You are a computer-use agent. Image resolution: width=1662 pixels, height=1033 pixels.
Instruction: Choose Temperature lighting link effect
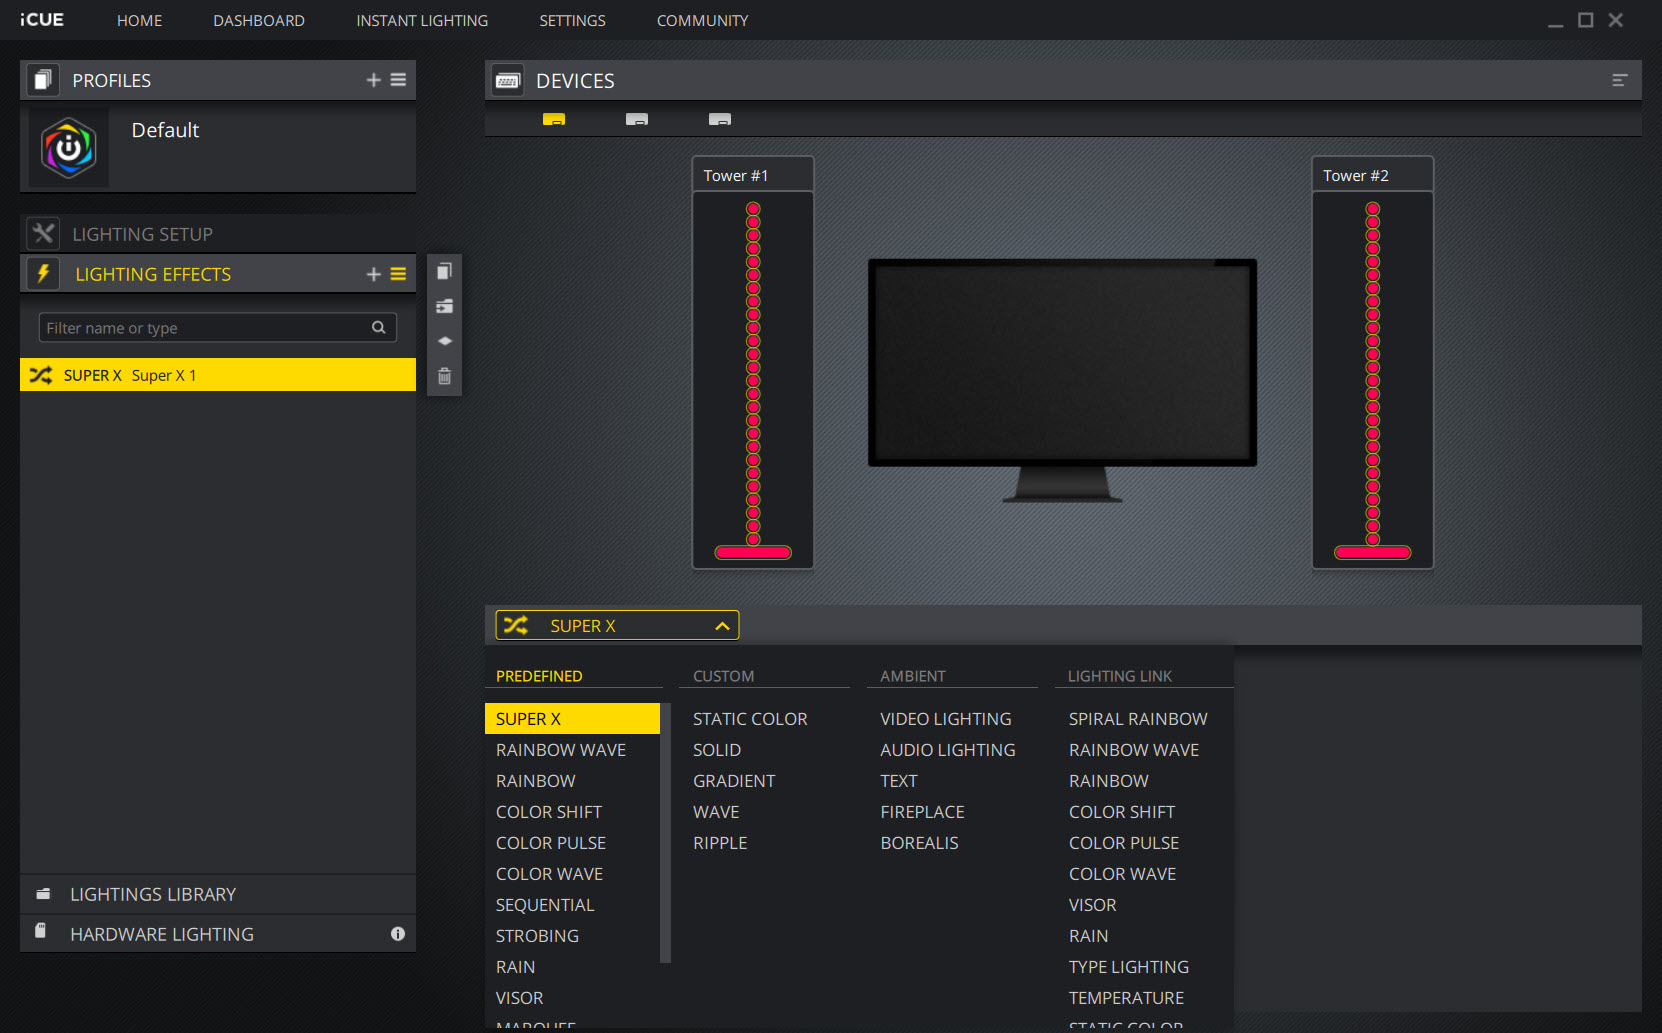coord(1126,998)
